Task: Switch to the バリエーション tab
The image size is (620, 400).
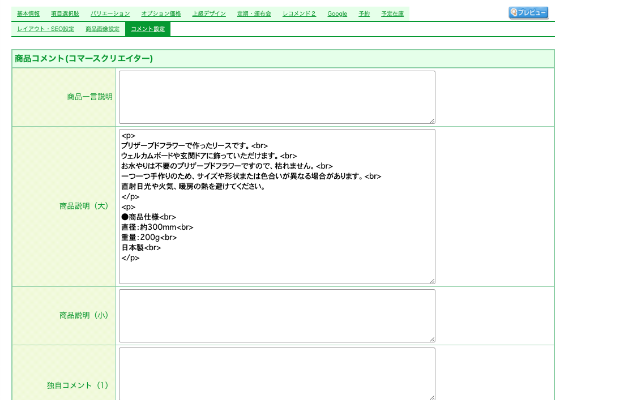Action: [x=110, y=14]
